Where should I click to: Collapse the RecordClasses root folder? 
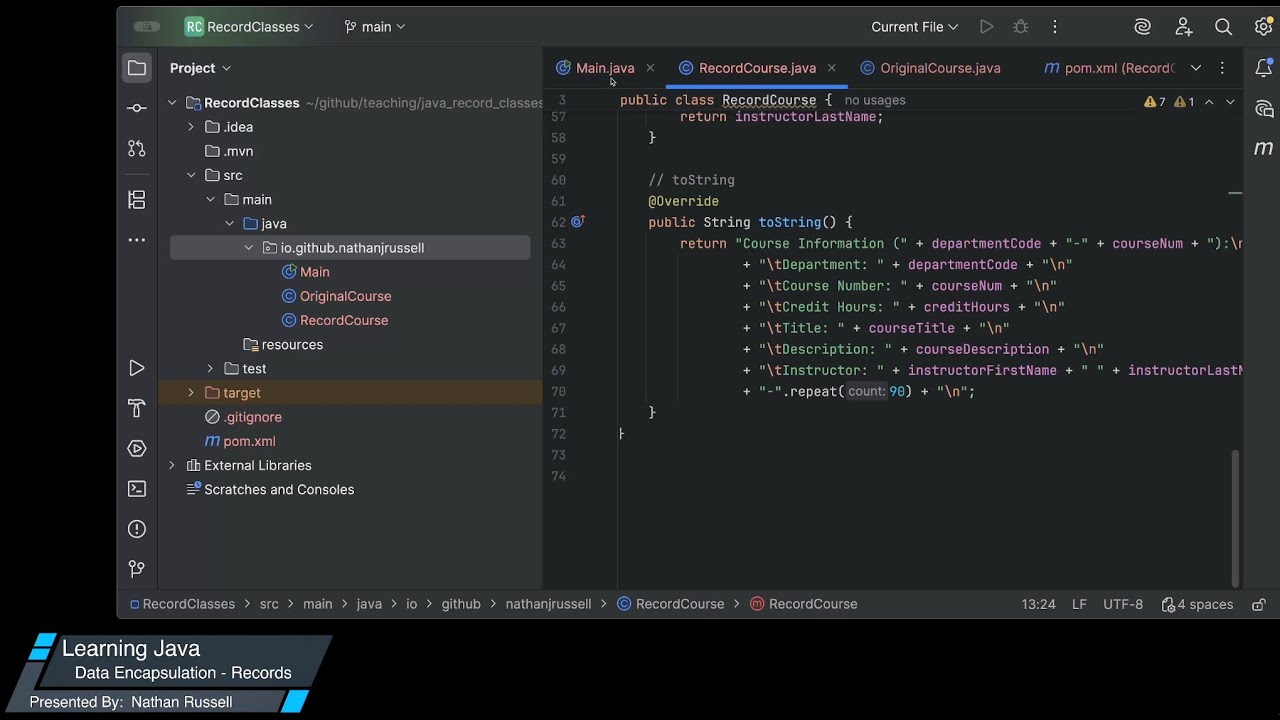pos(172,103)
